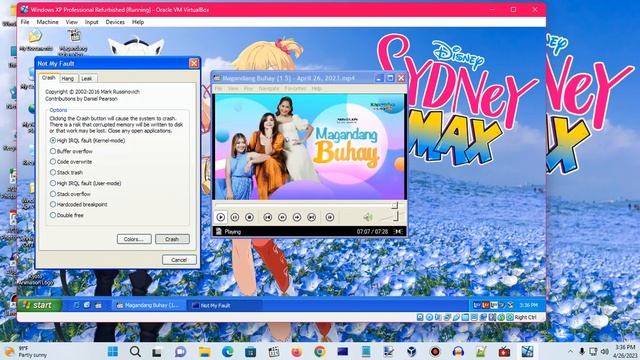Screen dimensions: 640x360
Task: Click the frame step button
Action: [x=330, y=217]
